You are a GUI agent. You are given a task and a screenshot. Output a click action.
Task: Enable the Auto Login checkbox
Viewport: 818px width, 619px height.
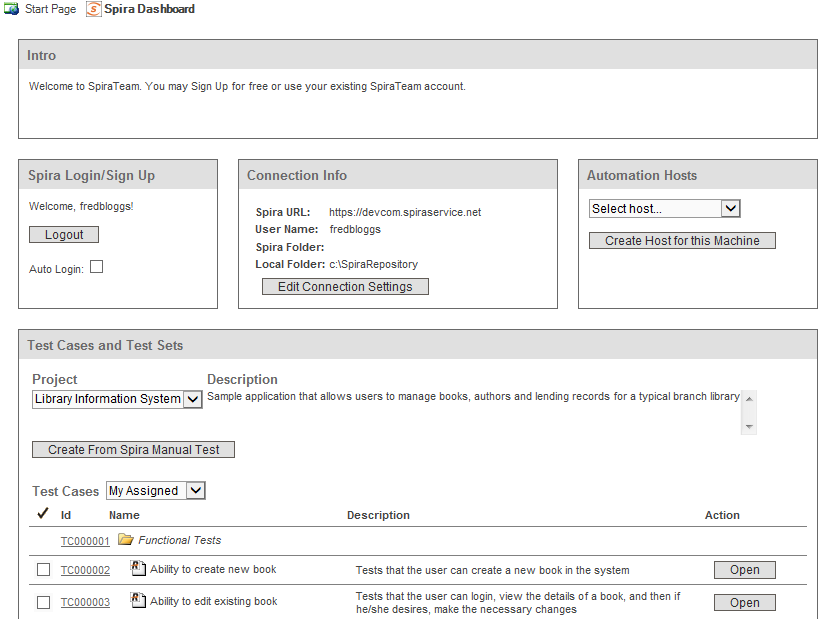(x=97, y=267)
